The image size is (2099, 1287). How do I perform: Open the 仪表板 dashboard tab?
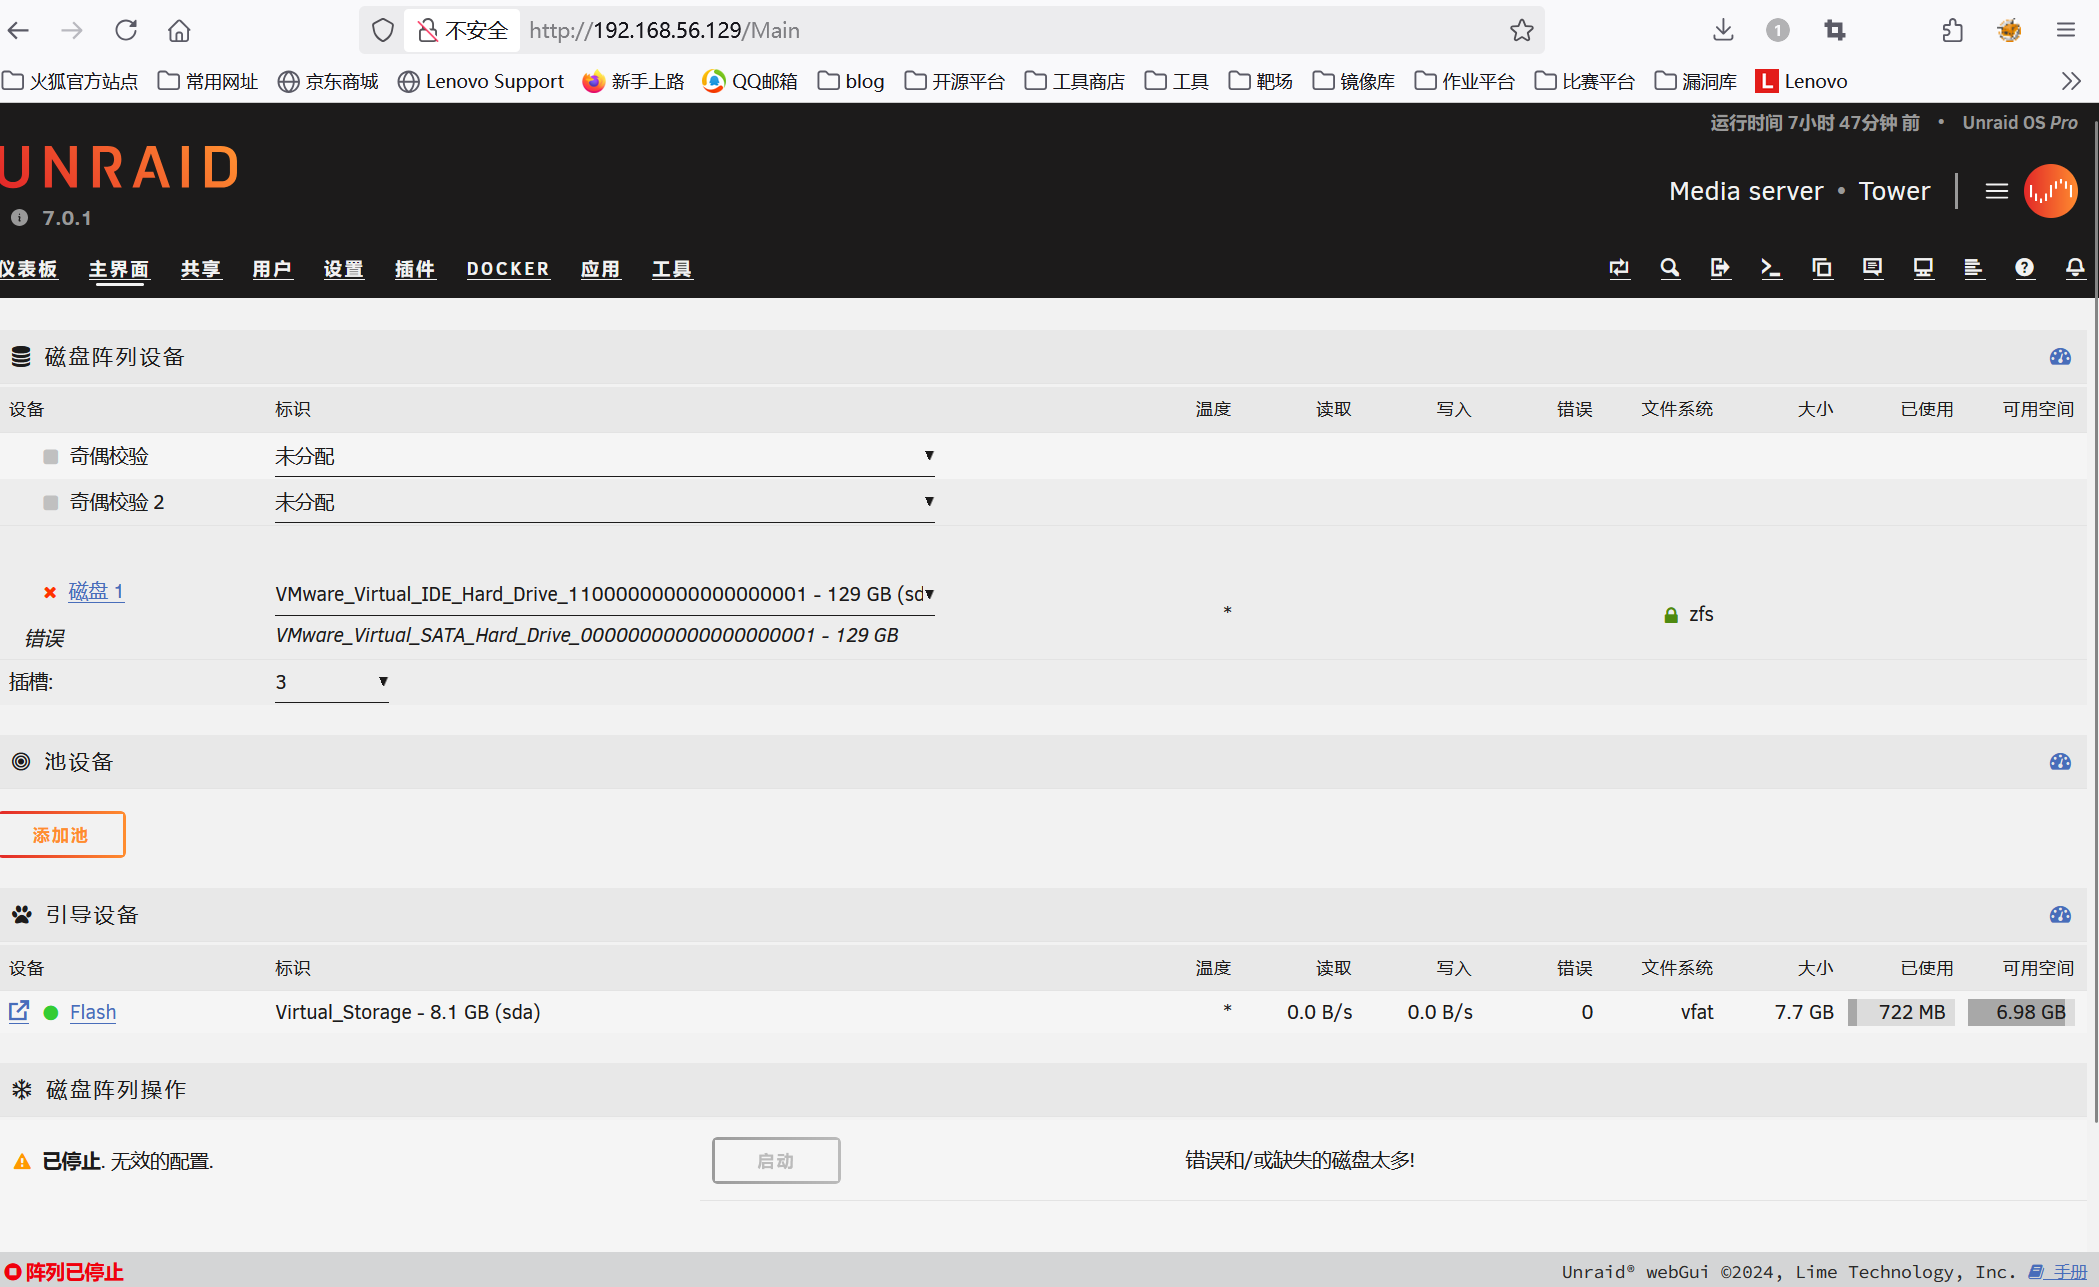[x=28, y=269]
